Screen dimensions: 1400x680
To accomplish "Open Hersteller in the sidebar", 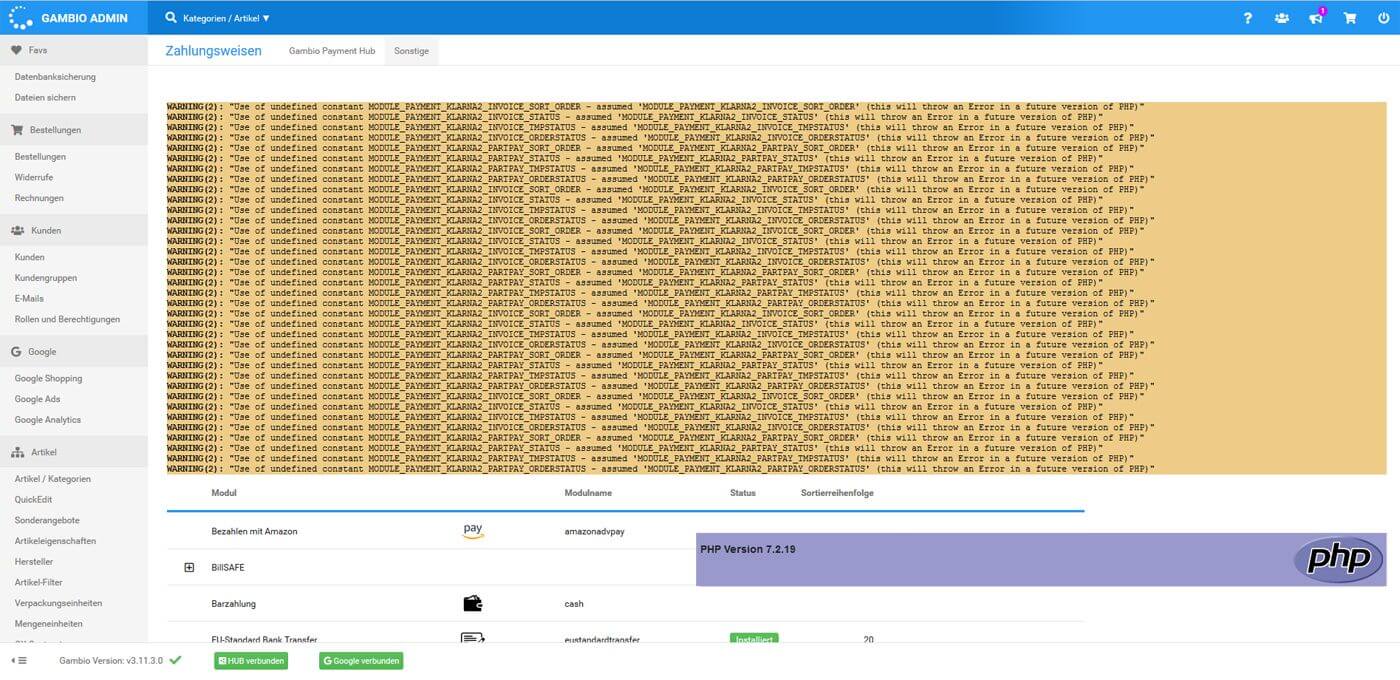I will 34,562.
